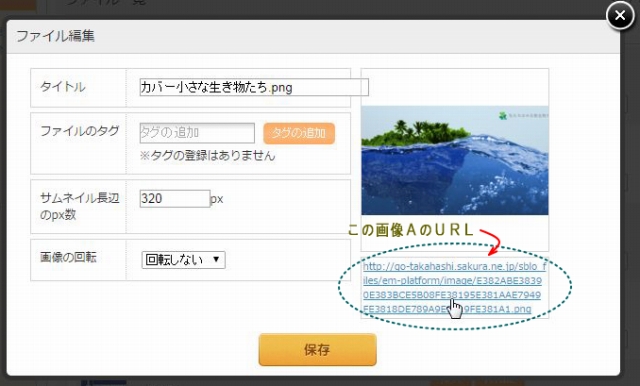Click the px unit label beside 320
The image size is (640, 386).
(217, 199)
